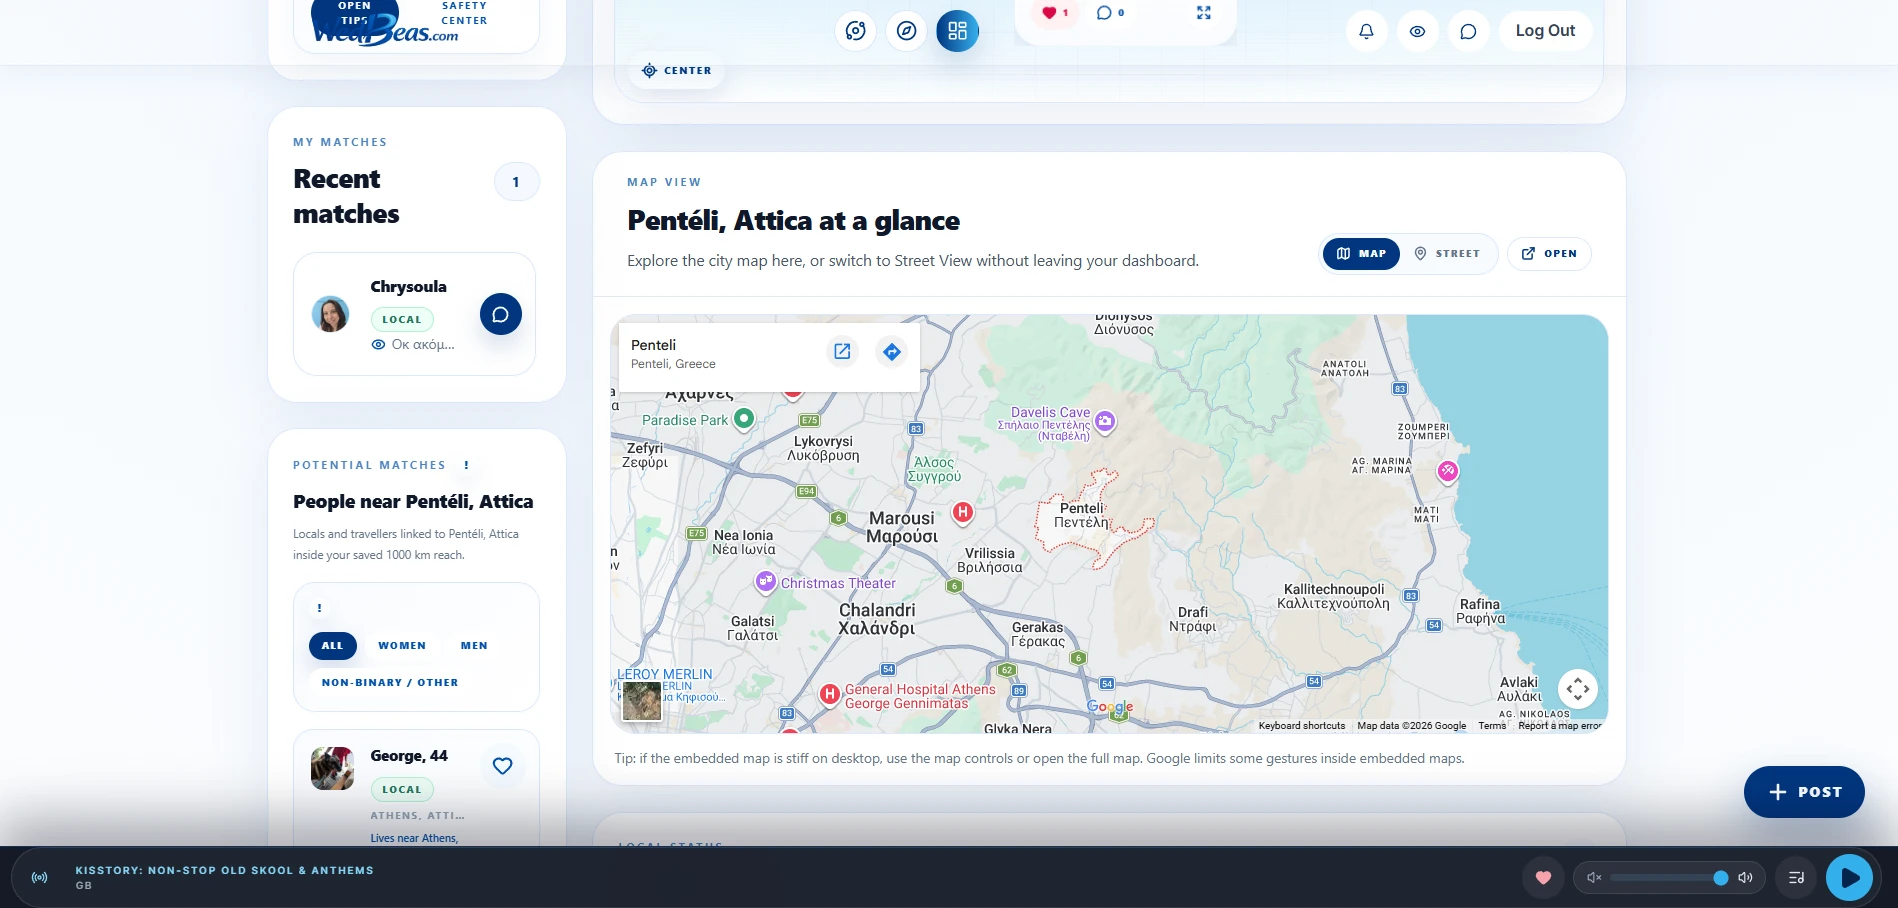This screenshot has height=908, width=1898.
Task: Click the POST button
Action: click(1804, 792)
